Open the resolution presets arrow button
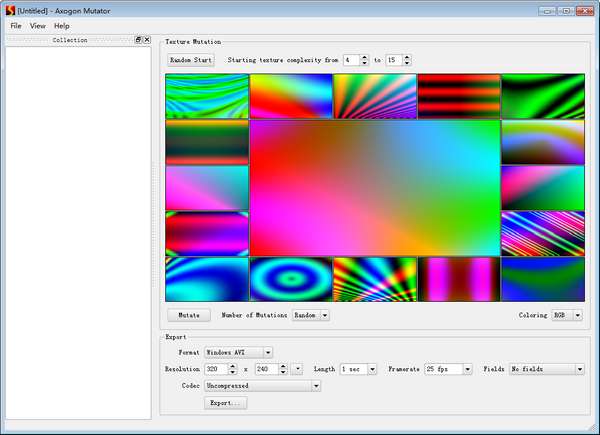The width and height of the screenshot is (600, 435). pos(298,369)
